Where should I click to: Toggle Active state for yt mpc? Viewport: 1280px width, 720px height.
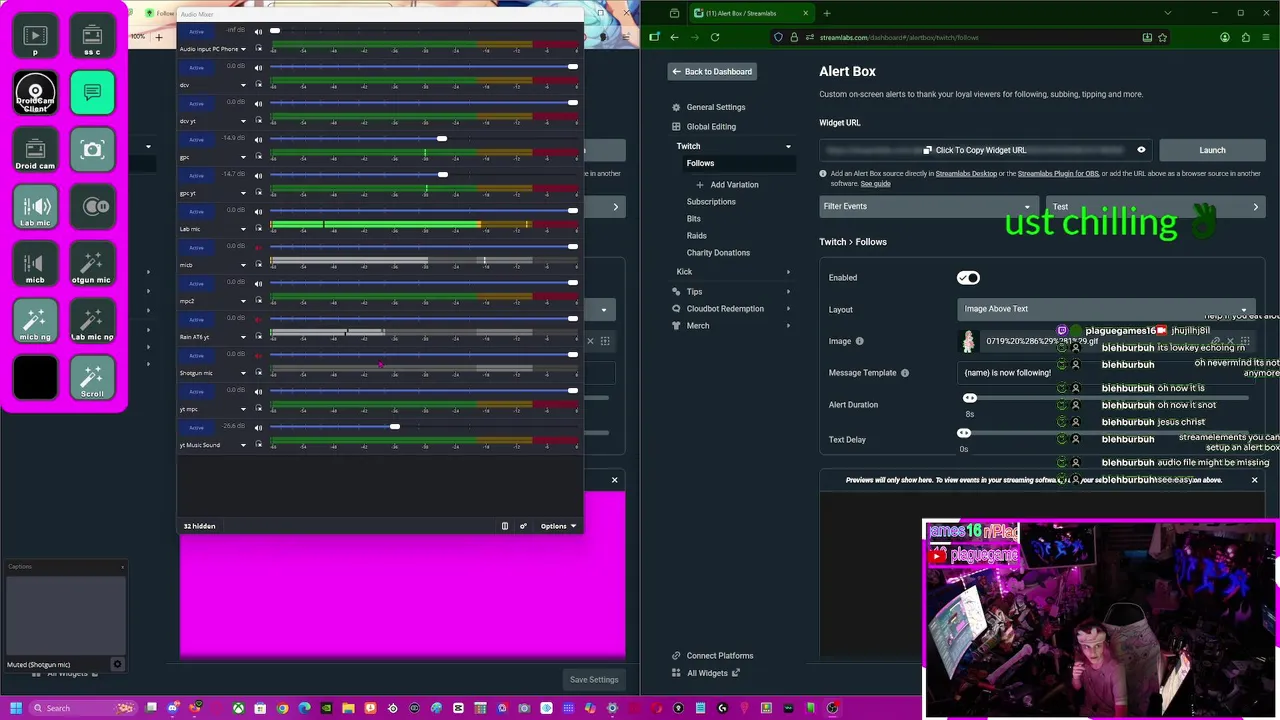pos(197,391)
